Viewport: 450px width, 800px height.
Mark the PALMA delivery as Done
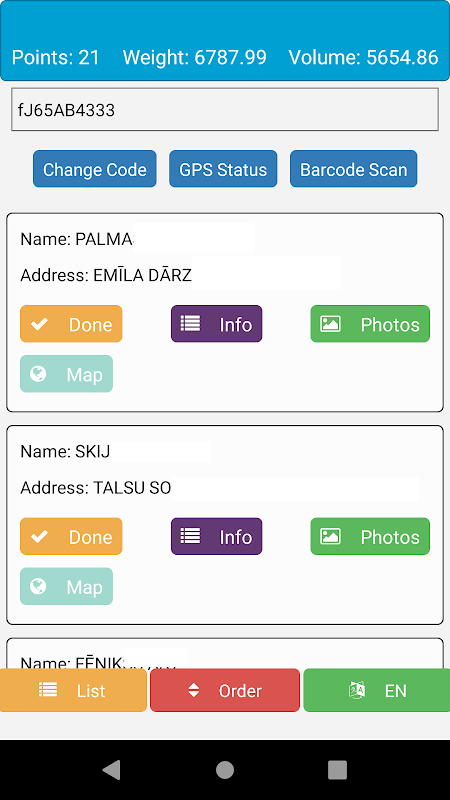(71, 323)
